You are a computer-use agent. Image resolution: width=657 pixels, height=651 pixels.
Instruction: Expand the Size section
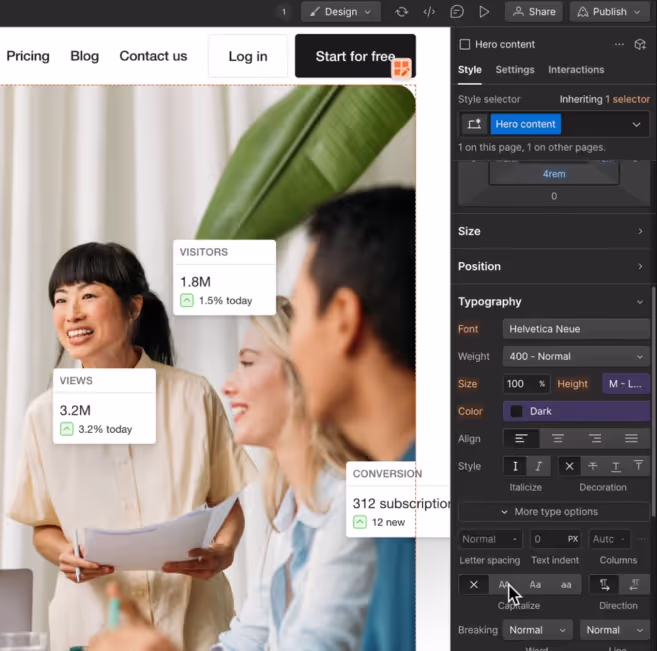[x=553, y=231]
